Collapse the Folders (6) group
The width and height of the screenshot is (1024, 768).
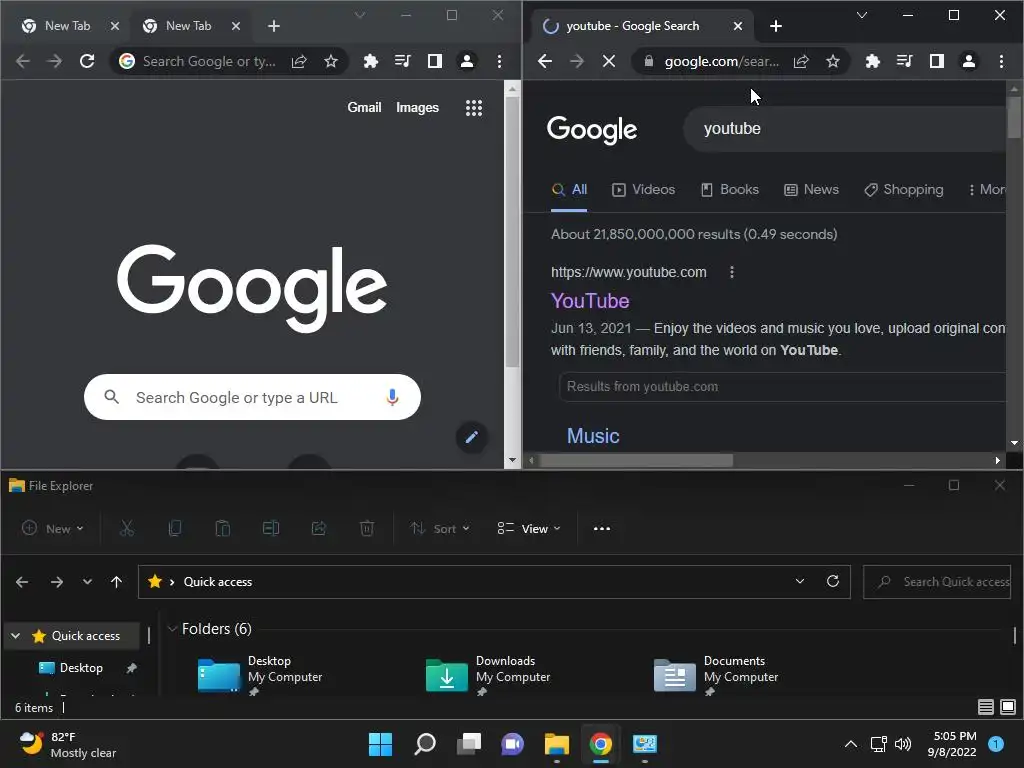point(172,629)
